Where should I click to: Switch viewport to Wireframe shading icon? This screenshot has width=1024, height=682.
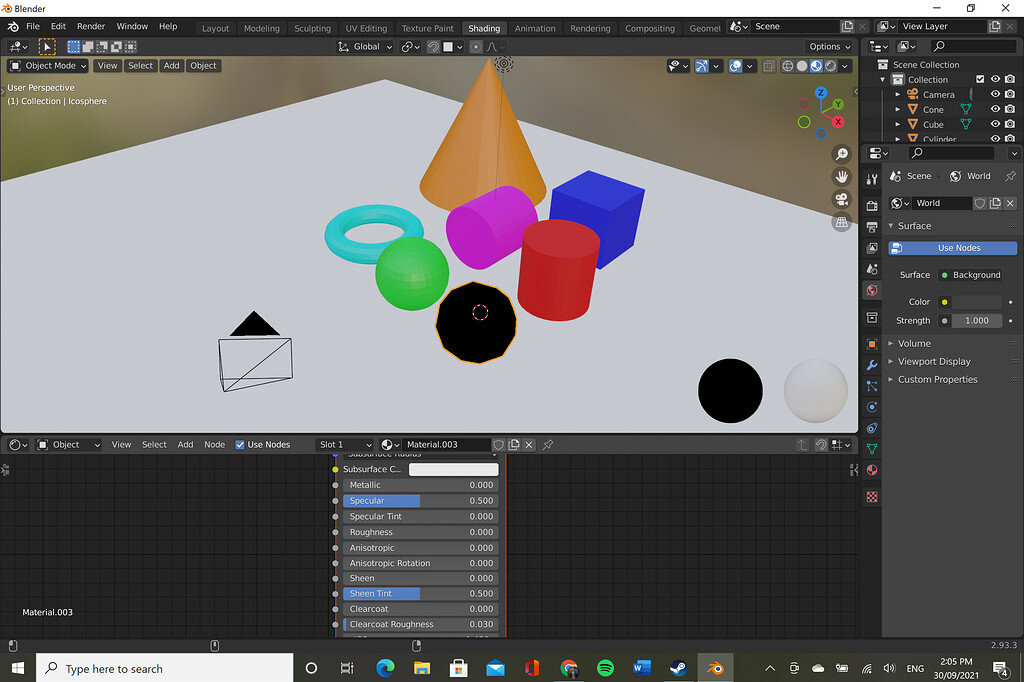787,66
